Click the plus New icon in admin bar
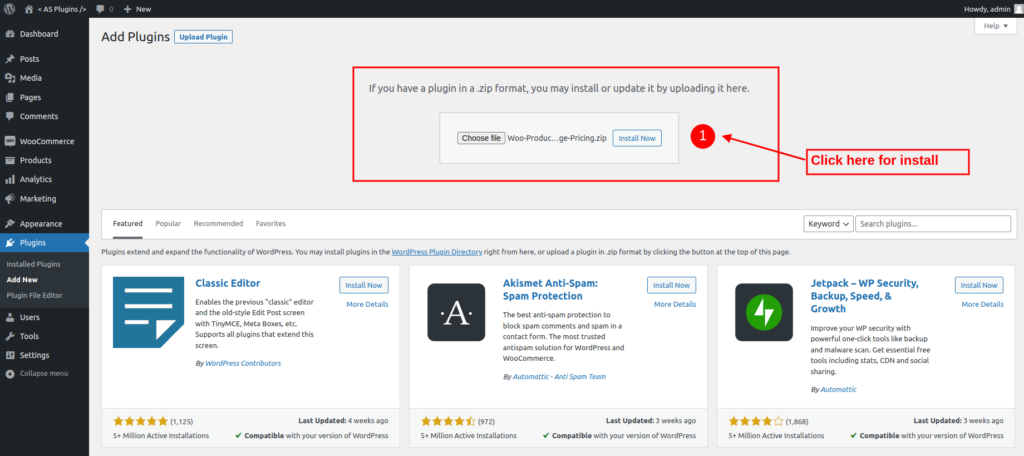The height and width of the screenshot is (456, 1024). click(x=127, y=9)
